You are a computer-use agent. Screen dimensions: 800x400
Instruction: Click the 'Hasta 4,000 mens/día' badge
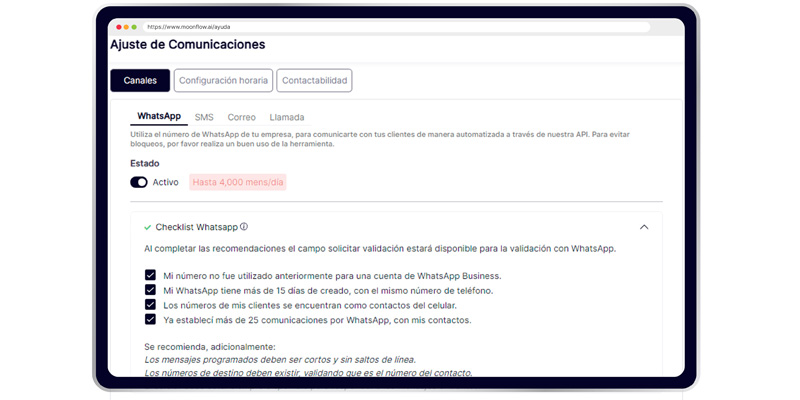(238, 182)
